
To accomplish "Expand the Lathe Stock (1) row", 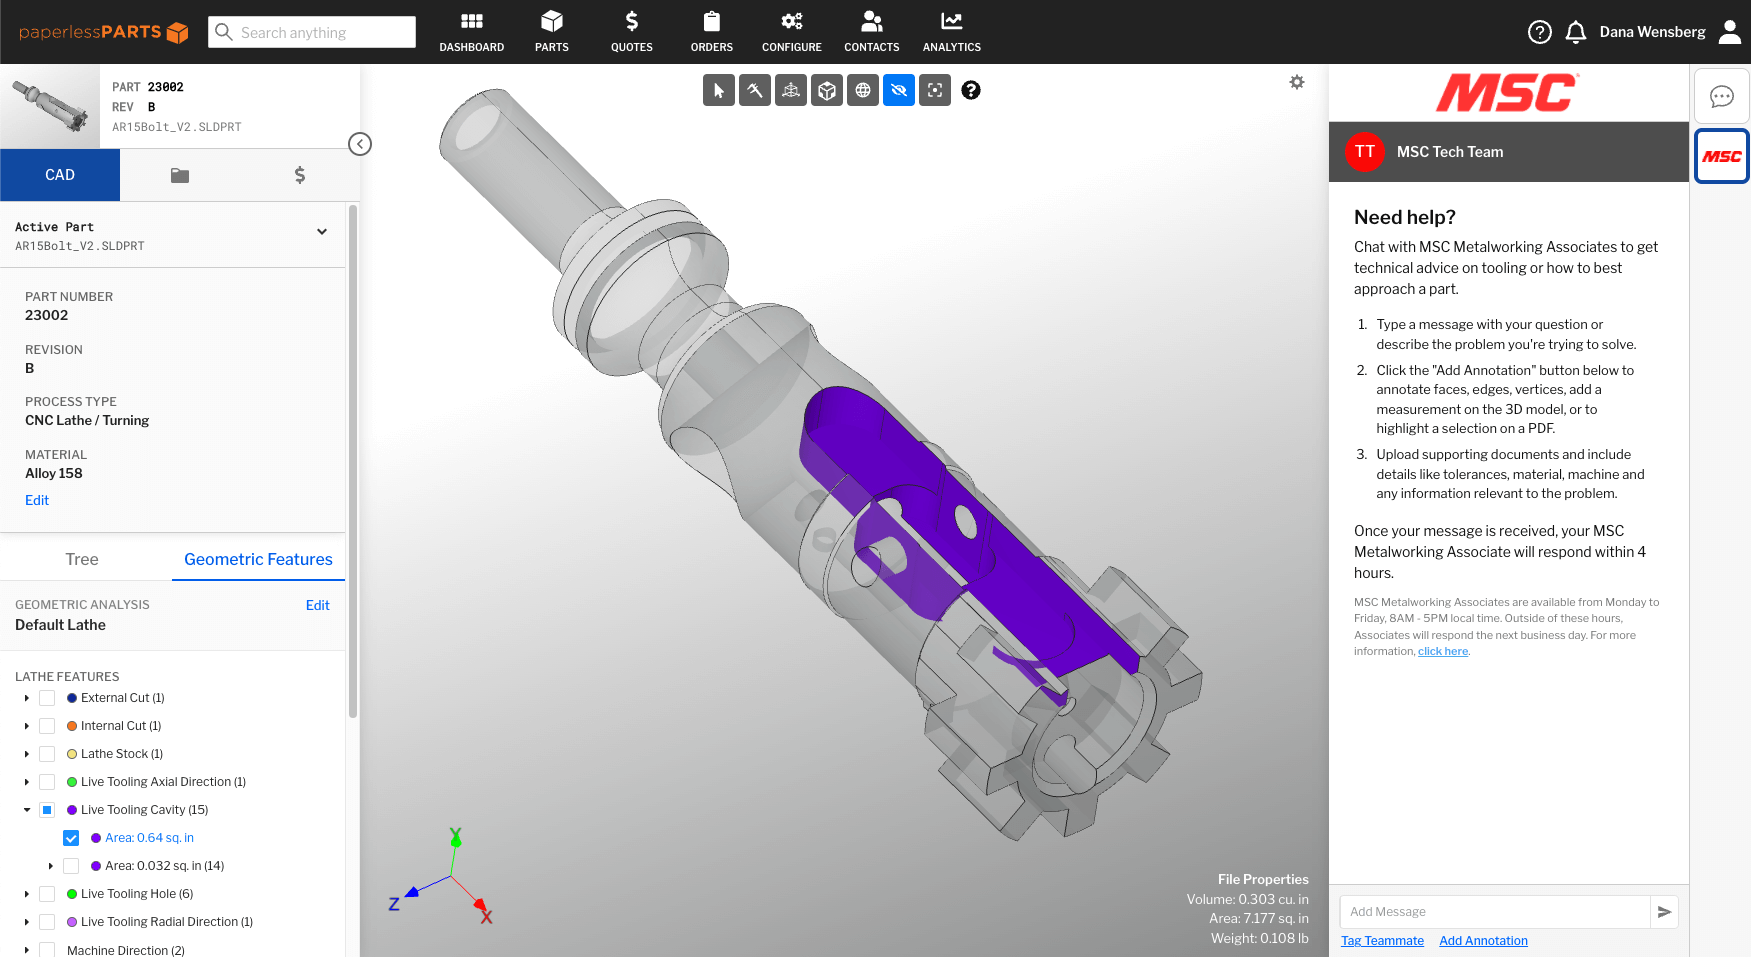I will click(27, 754).
